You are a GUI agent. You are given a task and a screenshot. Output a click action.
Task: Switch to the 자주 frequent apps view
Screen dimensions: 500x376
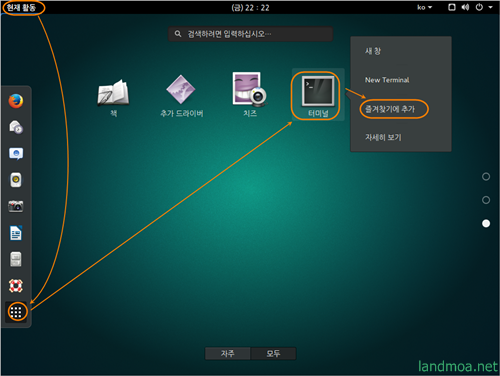point(227,353)
